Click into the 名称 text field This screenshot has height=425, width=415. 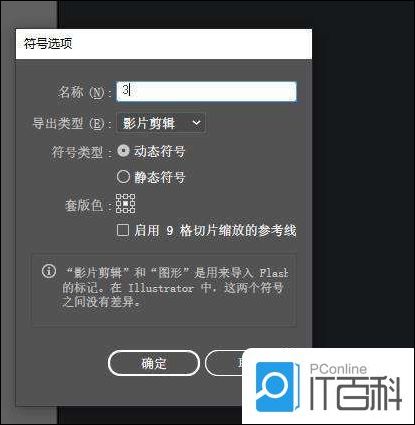point(206,91)
